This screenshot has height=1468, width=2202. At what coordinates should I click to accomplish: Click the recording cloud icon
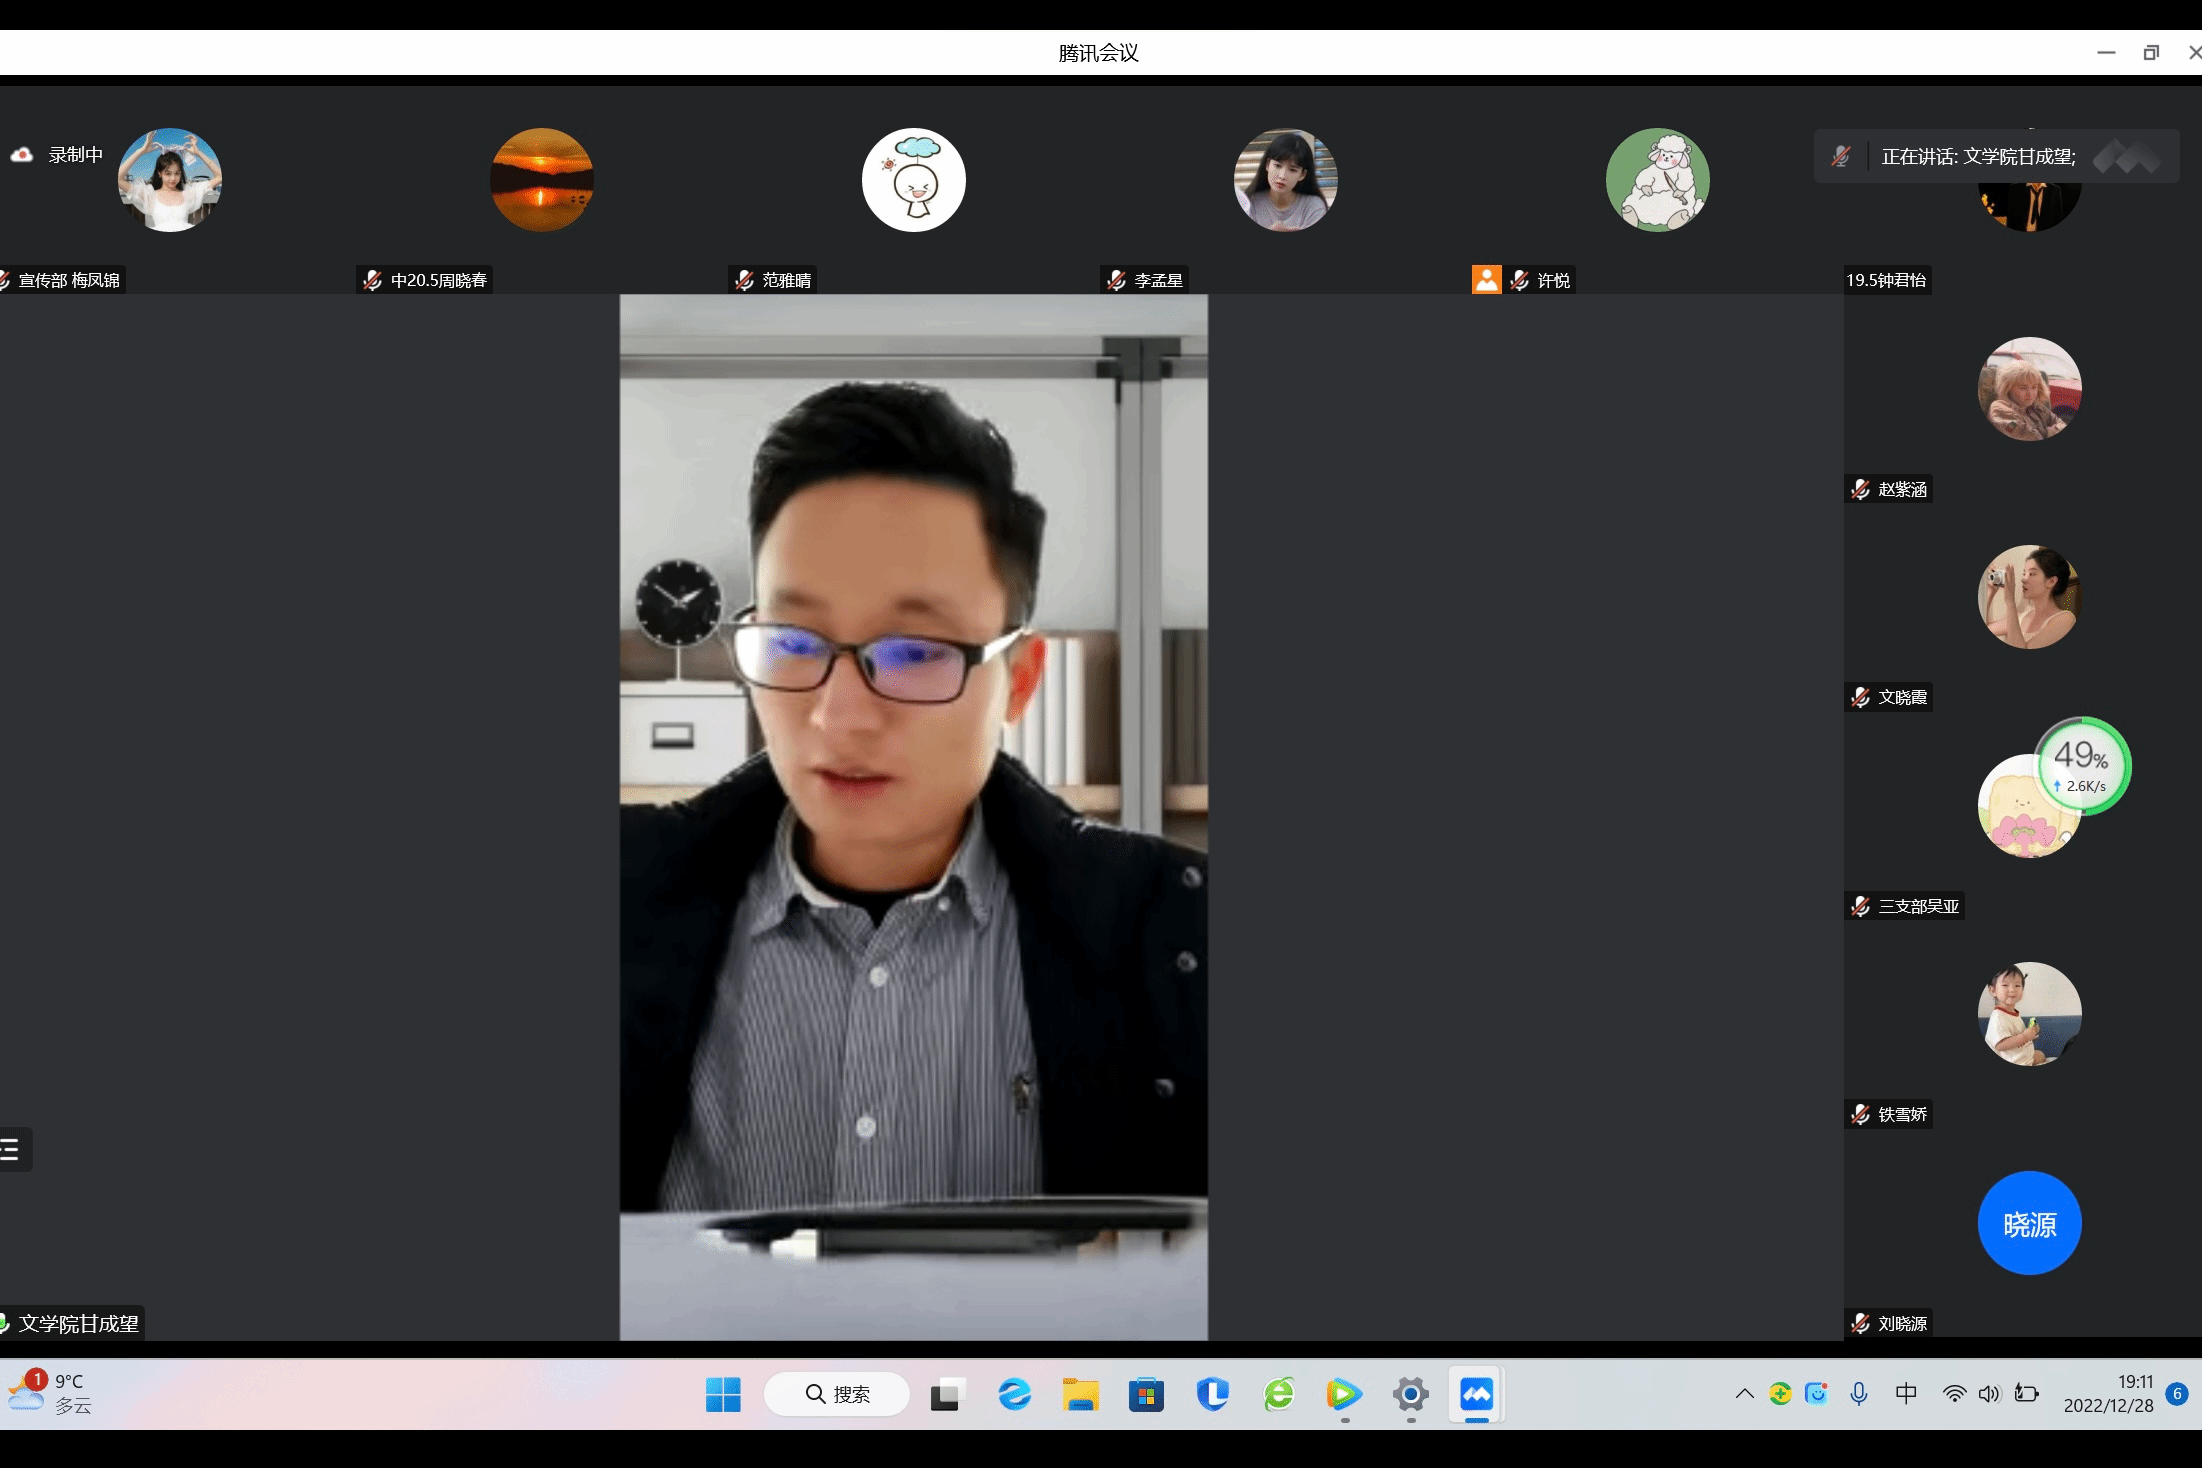click(22, 155)
